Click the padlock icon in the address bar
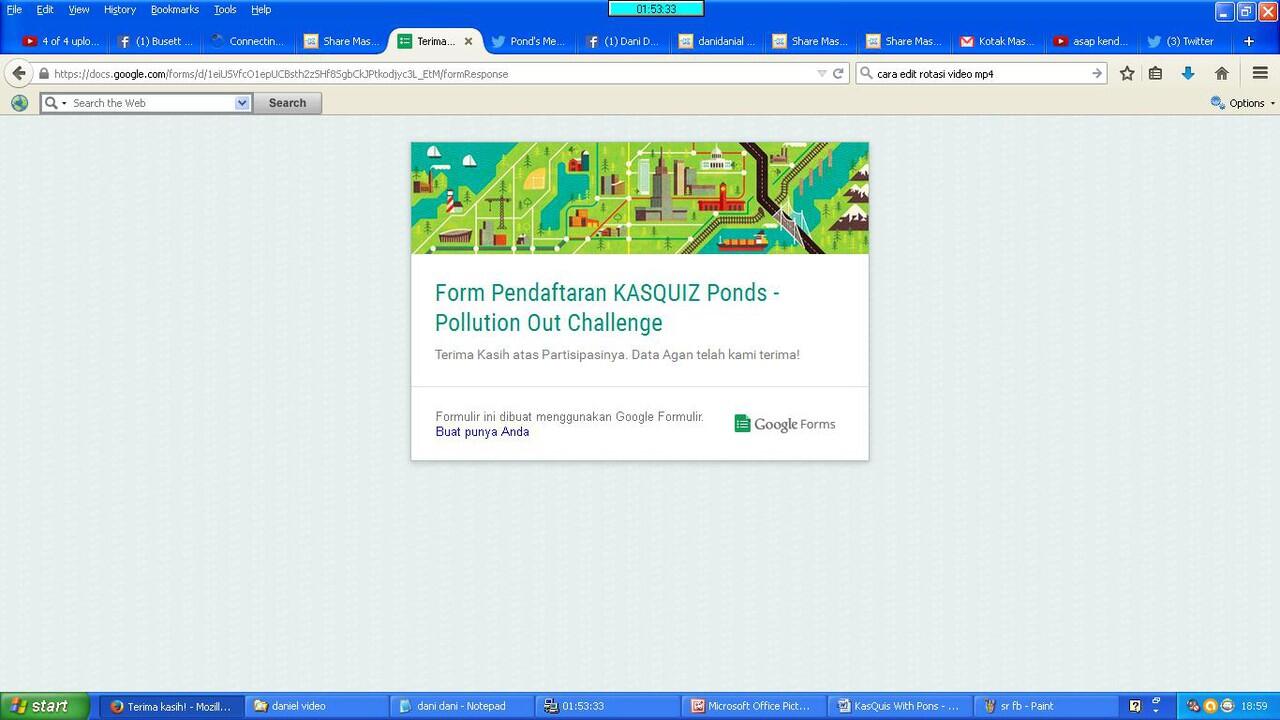 (x=44, y=73)
